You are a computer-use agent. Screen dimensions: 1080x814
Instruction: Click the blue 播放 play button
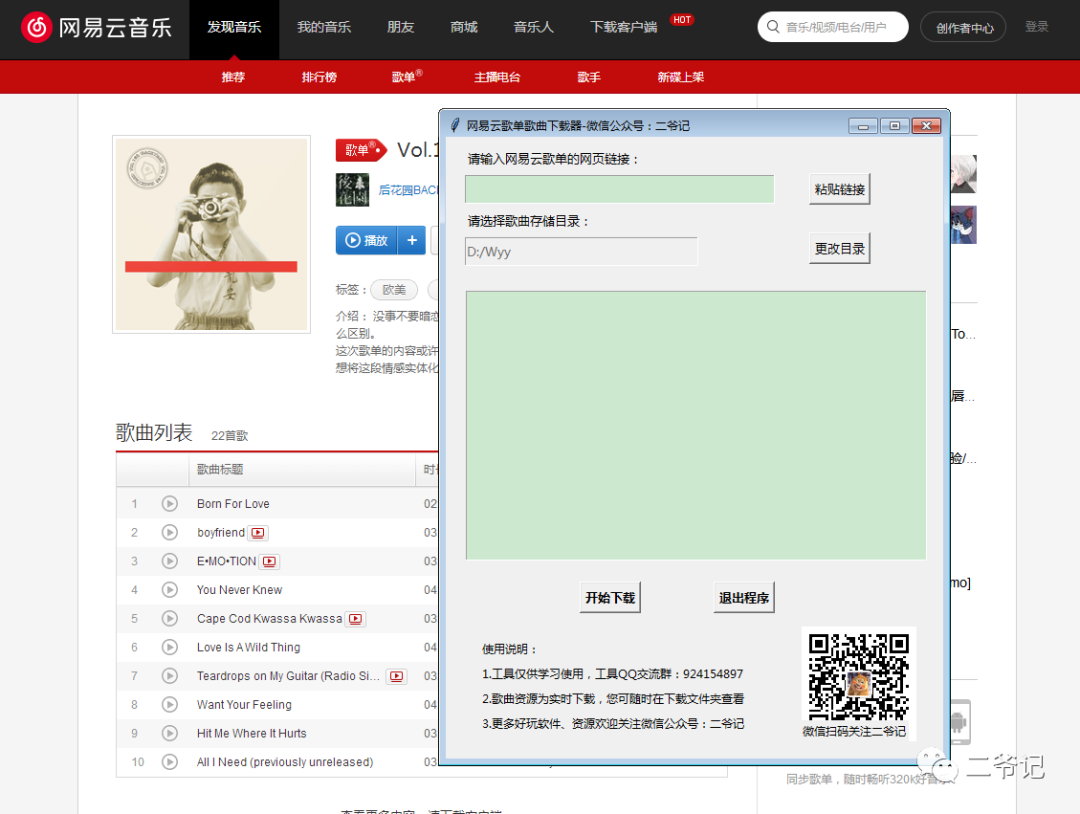tap(366, 240)
